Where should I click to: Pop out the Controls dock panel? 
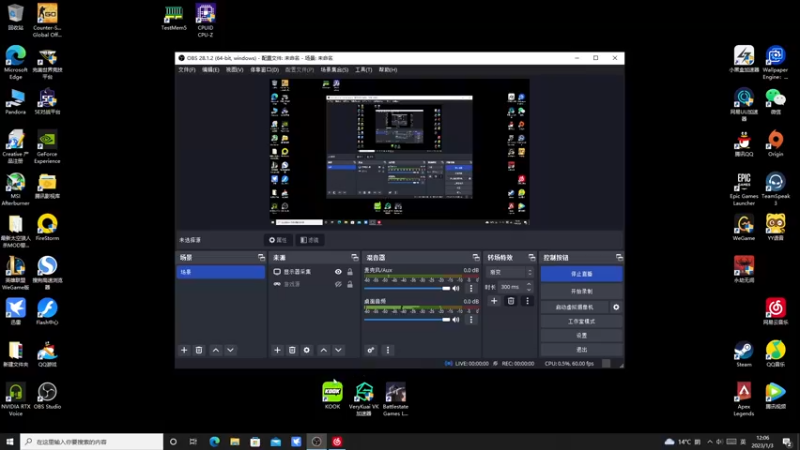619,258
